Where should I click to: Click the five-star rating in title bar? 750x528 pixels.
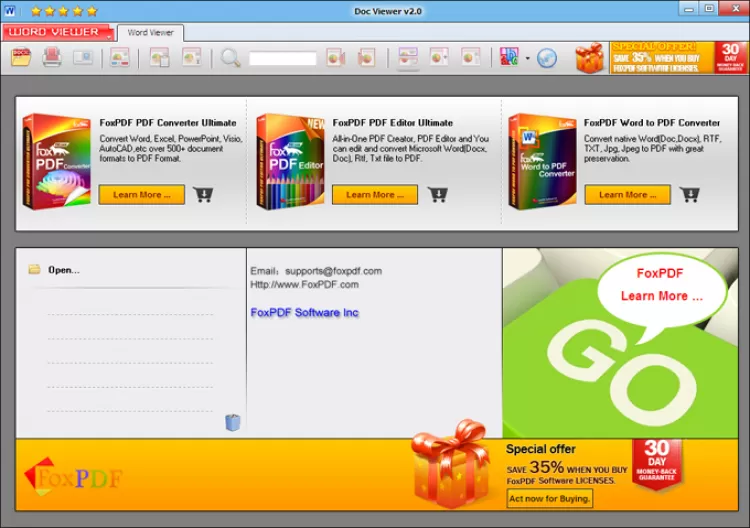click(x=64, y=11)
